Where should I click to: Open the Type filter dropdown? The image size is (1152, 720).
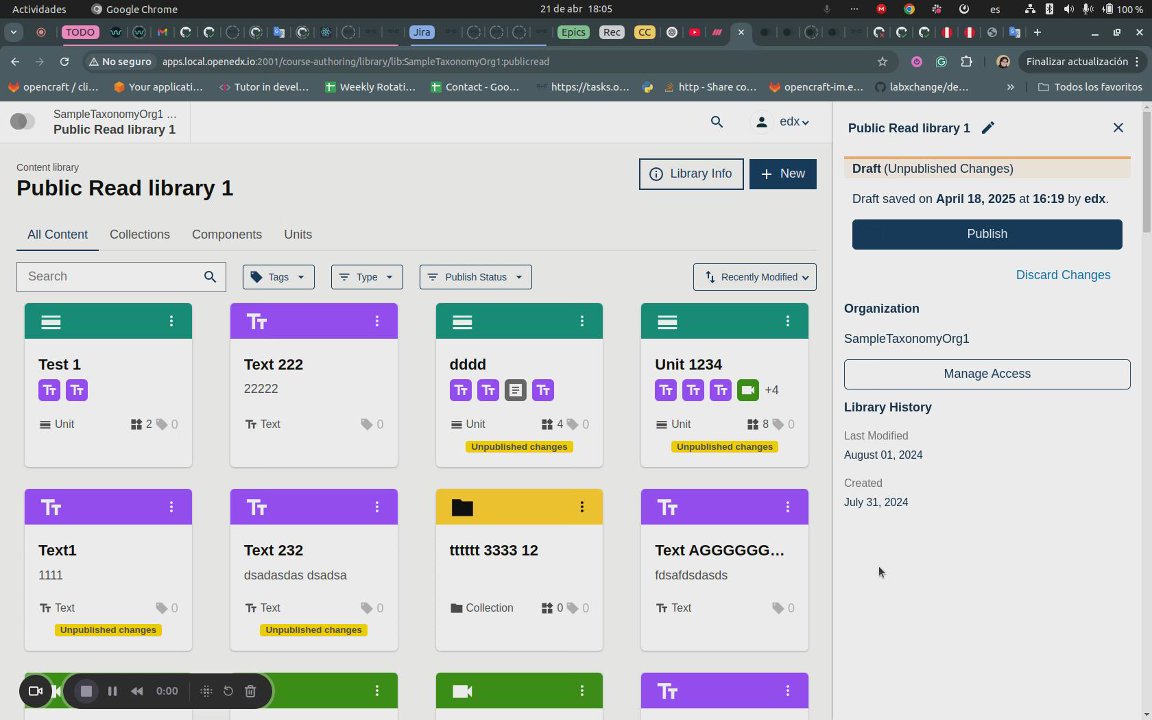(367, 277)
